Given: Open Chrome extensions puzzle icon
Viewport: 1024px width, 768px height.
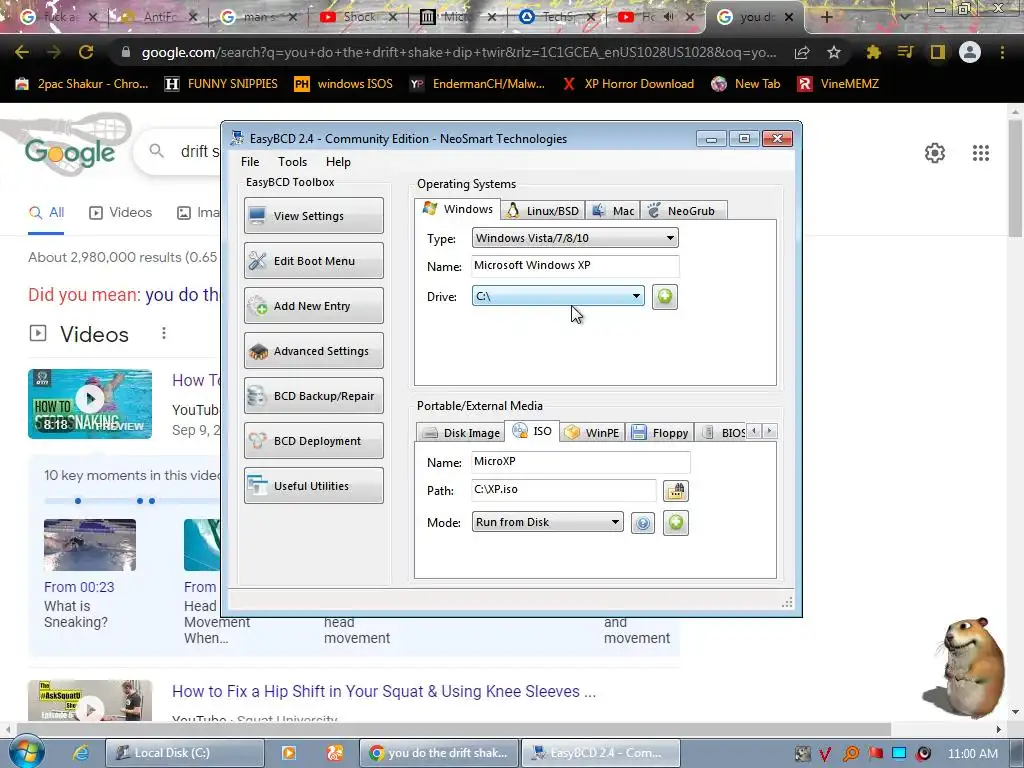Looking at the screenshot, I should [873, 52].
